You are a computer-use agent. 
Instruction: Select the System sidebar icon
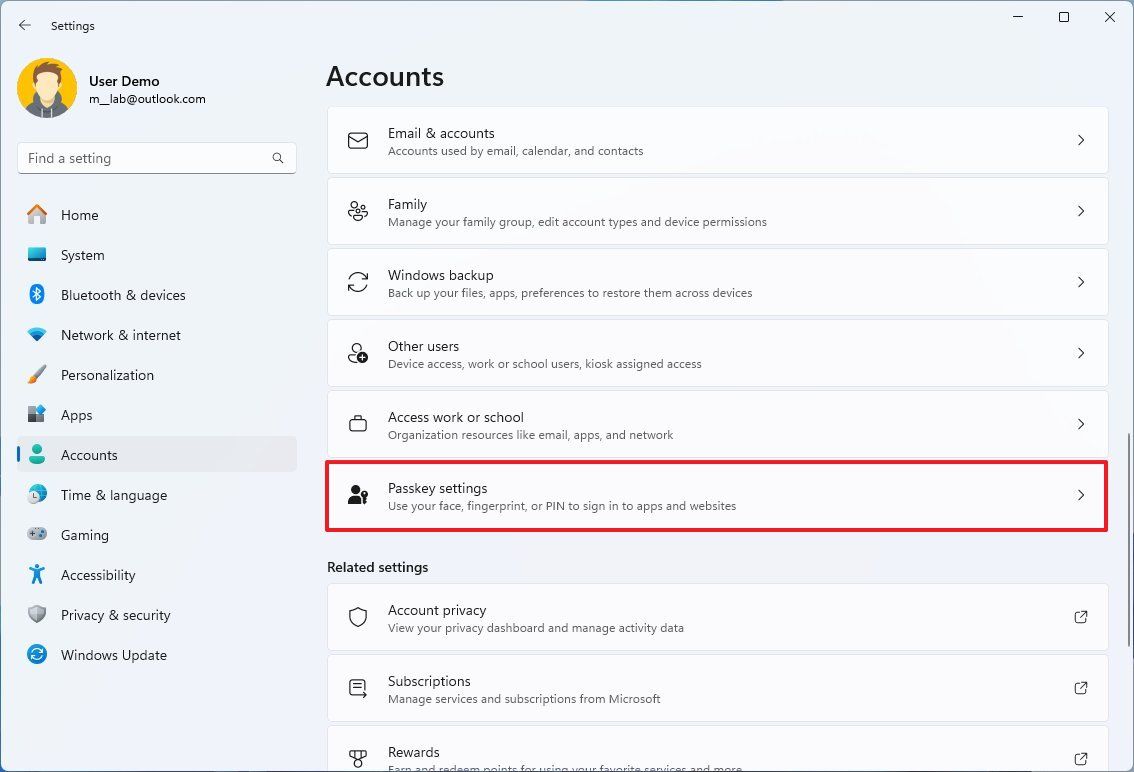point(37,255)
